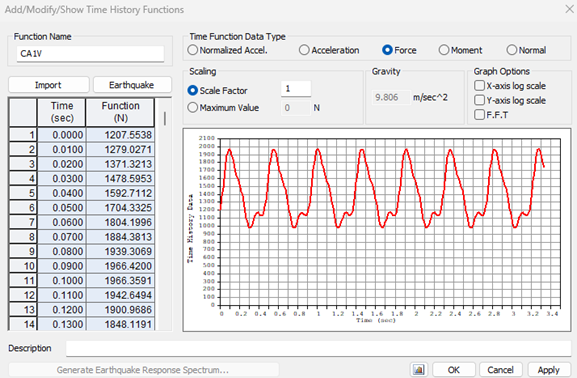Click the data table scrollbar thumb

point(164,119)
